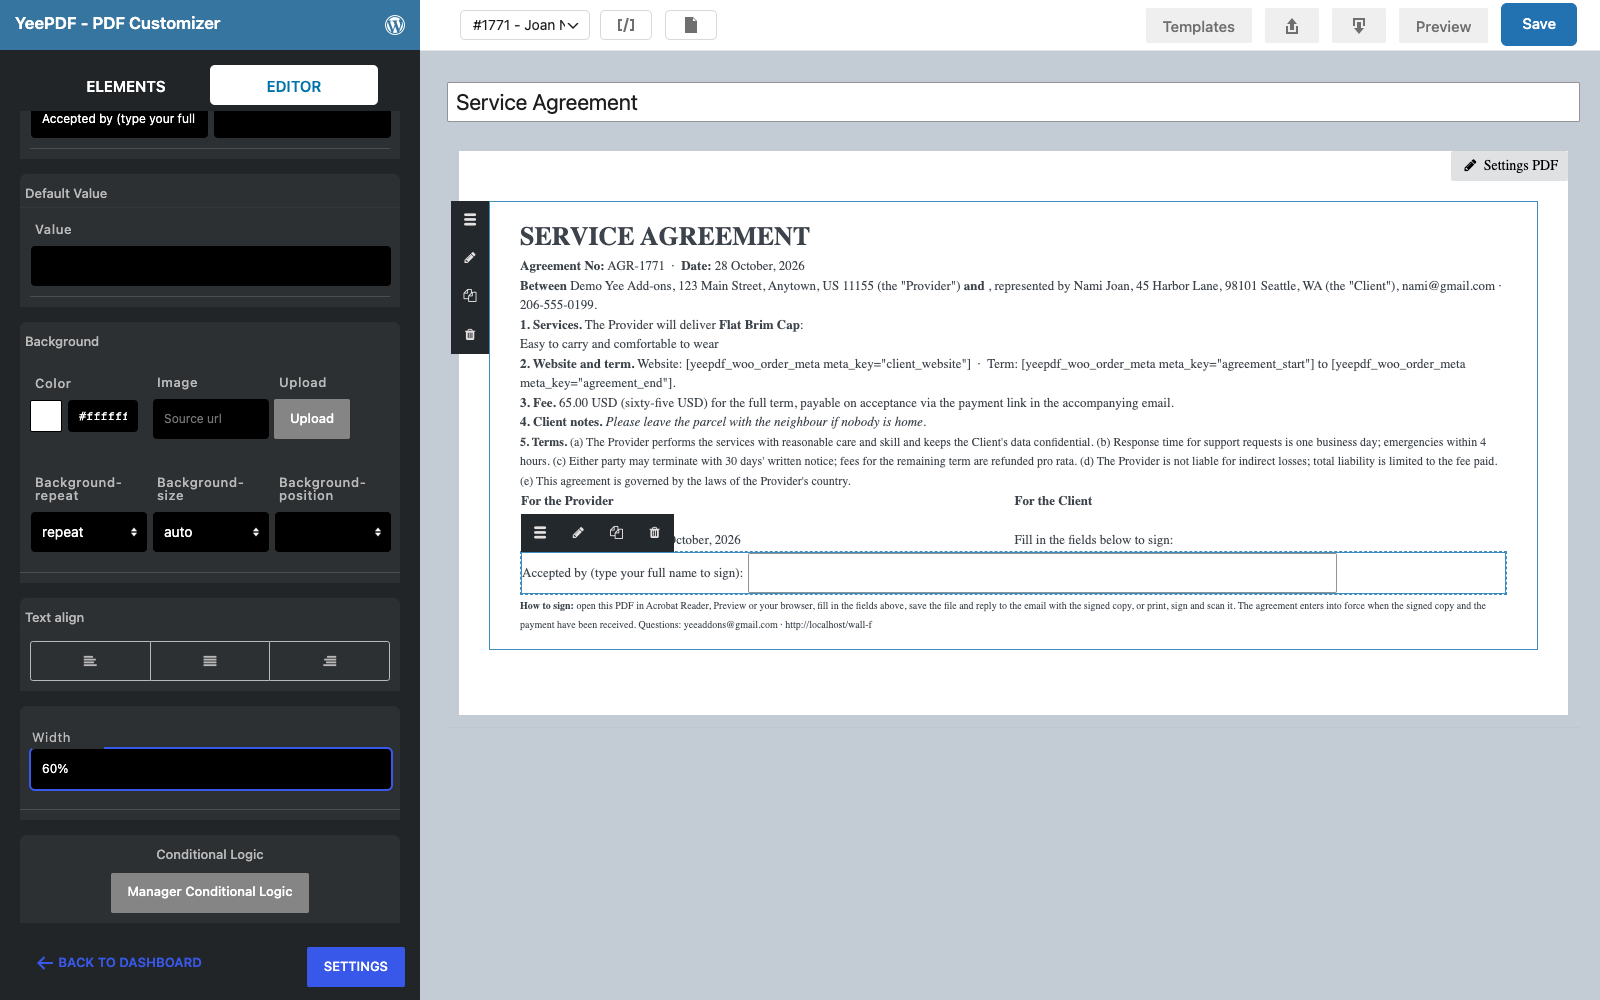Click 'For the Client' heading text
1600x1000 pixels.
1053,501
